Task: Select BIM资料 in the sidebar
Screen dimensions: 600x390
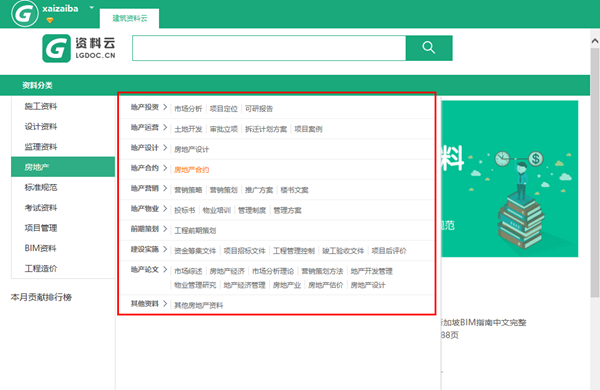Action: tap(41, 248)
